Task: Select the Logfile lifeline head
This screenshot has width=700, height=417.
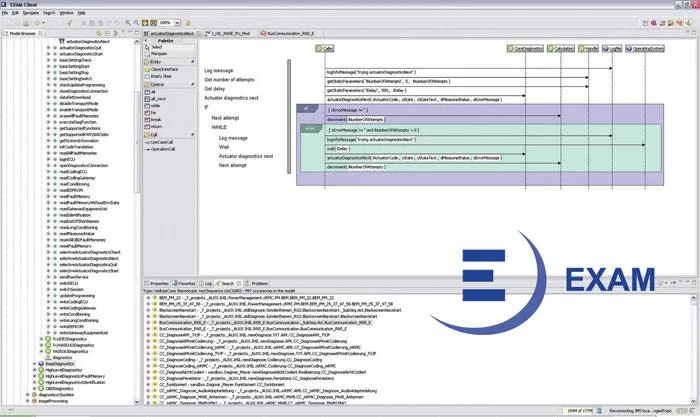Action: coord(612,48)
